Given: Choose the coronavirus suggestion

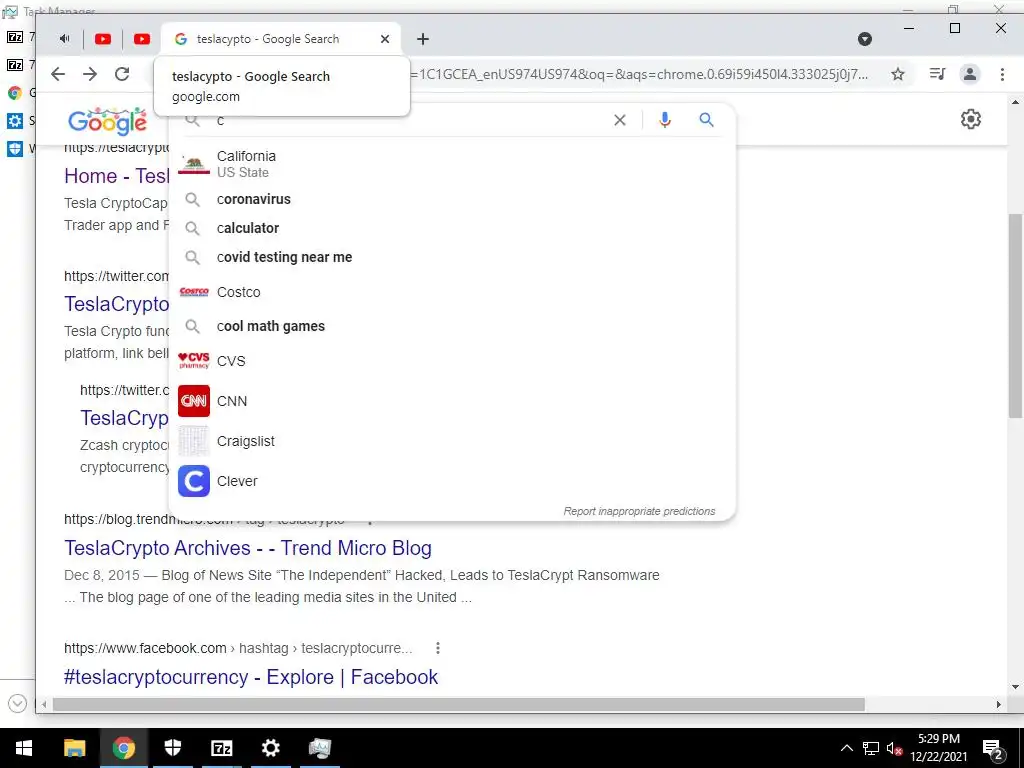Looking at the screenshot, I should pyautogui.click(x=452, y=199).
